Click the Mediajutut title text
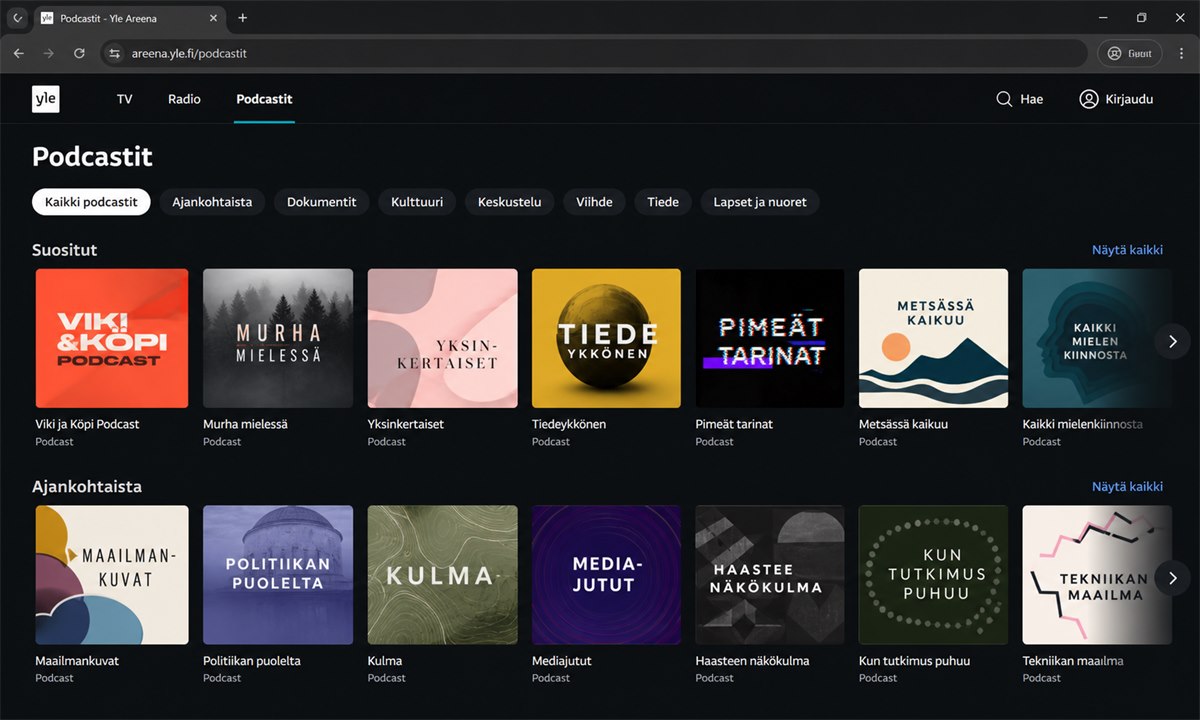Viewport: 1200px width, 720px height. (x=562, y=661)
